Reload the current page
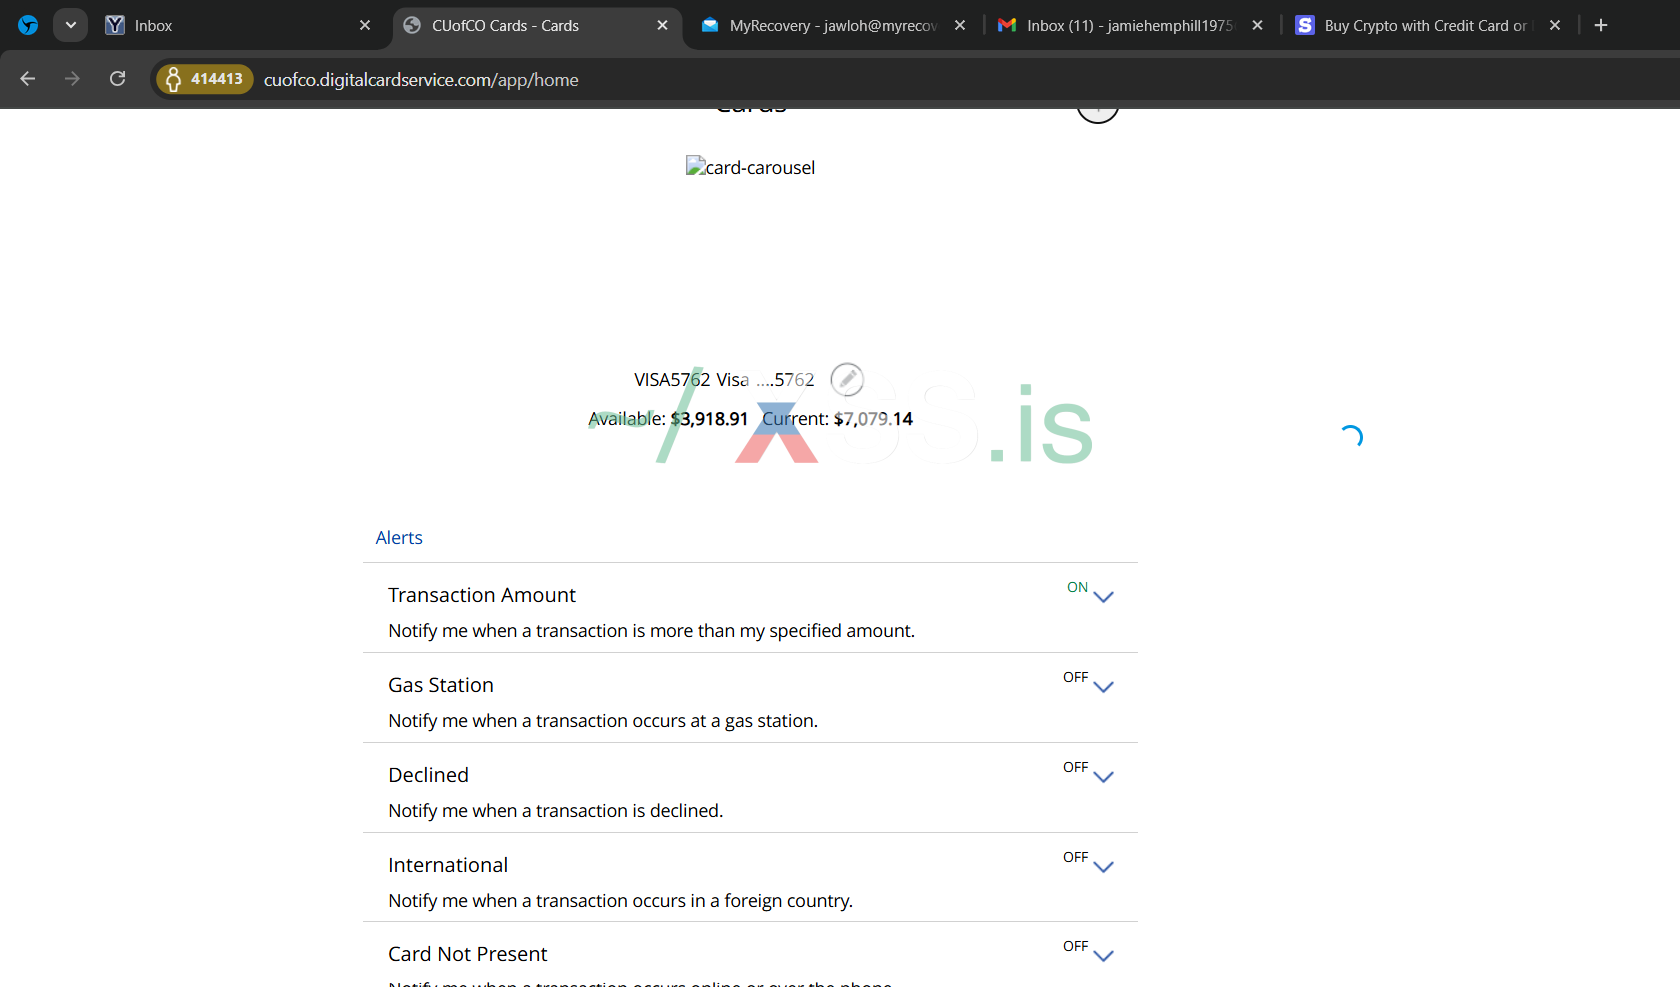The width and height of the screenshot is (1680, 987). (x=117, y=79)
